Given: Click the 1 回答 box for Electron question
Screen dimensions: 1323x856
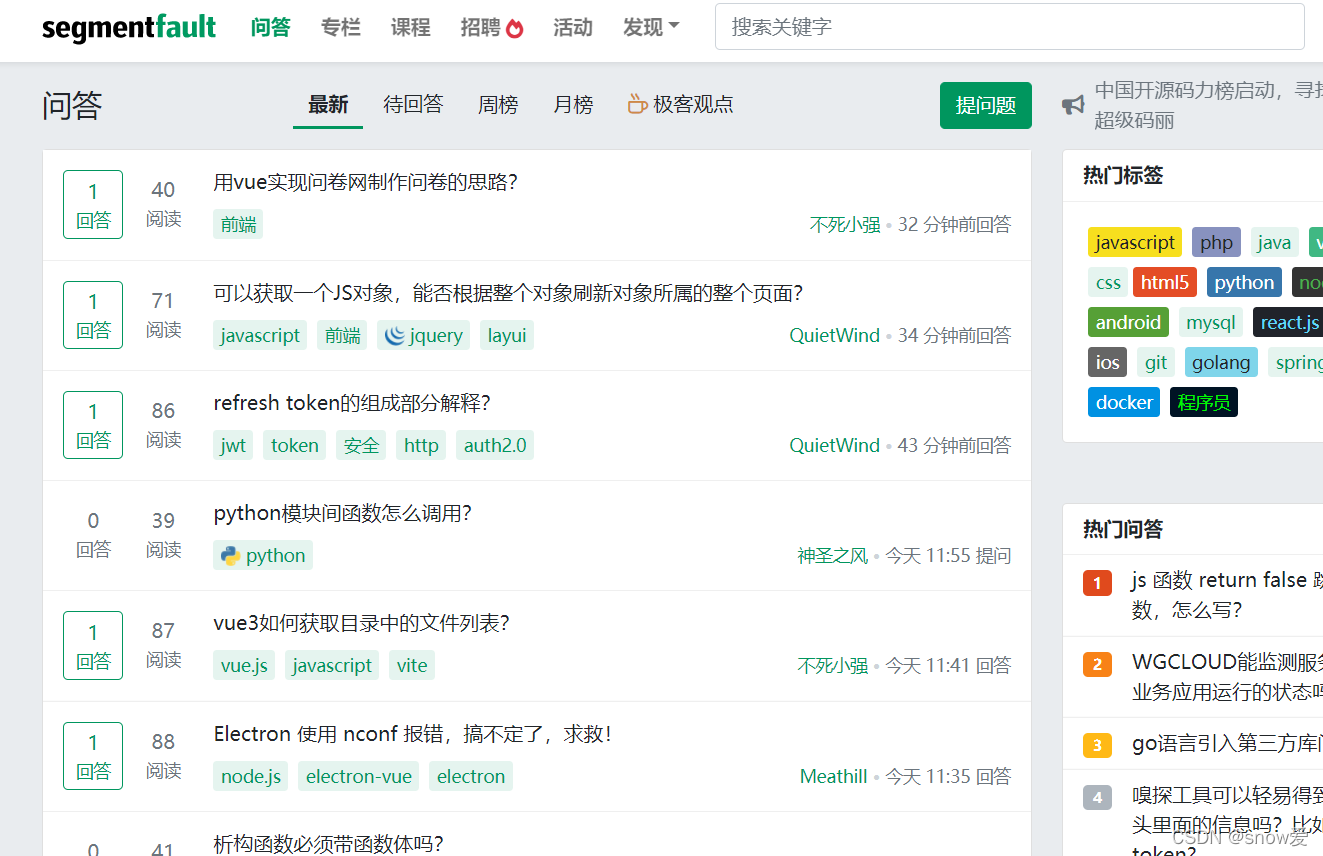Looking at the screenshot, I should pyautogui.click(x=93, y=756).
